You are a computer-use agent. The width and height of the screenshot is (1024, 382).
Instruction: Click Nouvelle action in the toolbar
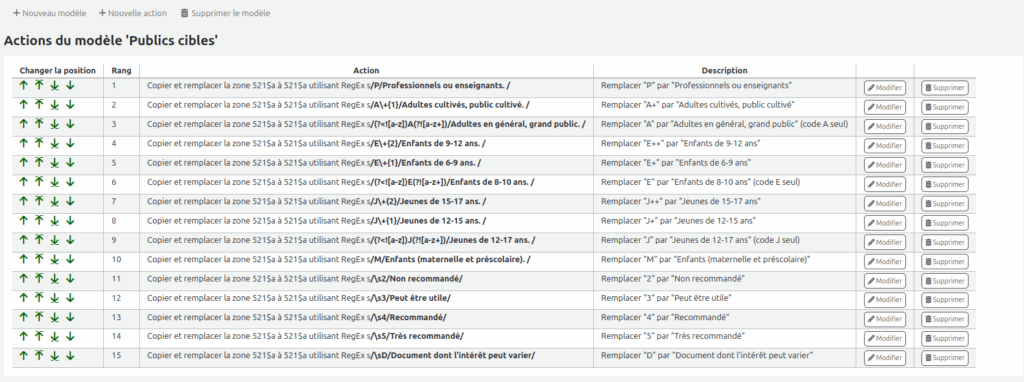133,13
